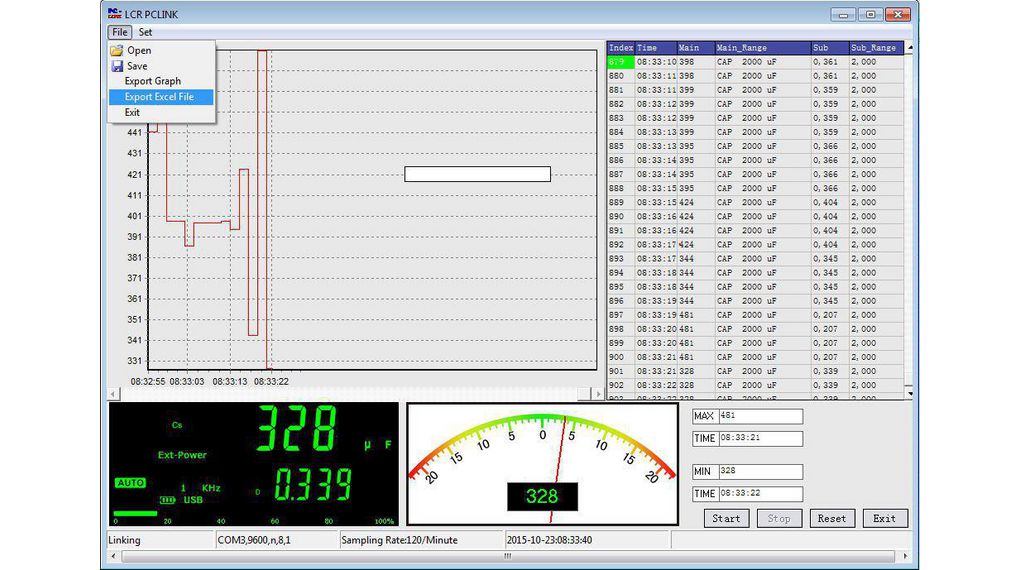
Task: Click the MIN value field showing 328
Action: pos(759,472)
